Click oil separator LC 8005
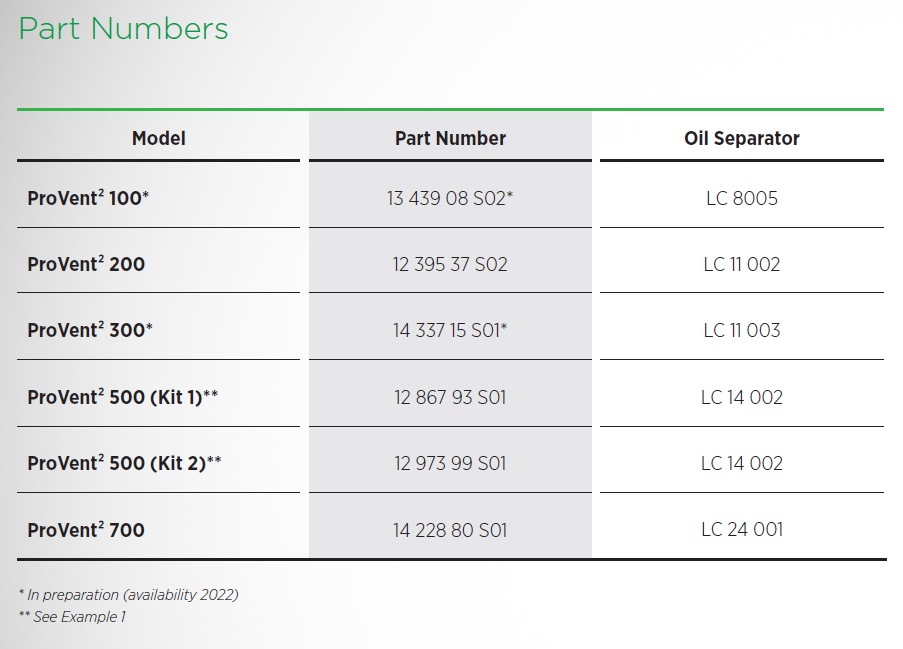Viewport: 903px width, 649px height. [x=742, y=198]
